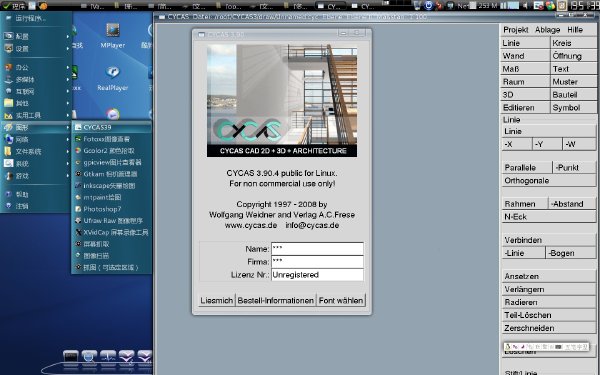Expand the 设置 submenu
The height and width of the screenshot is (375, 600).
click(x=36, y=49)
